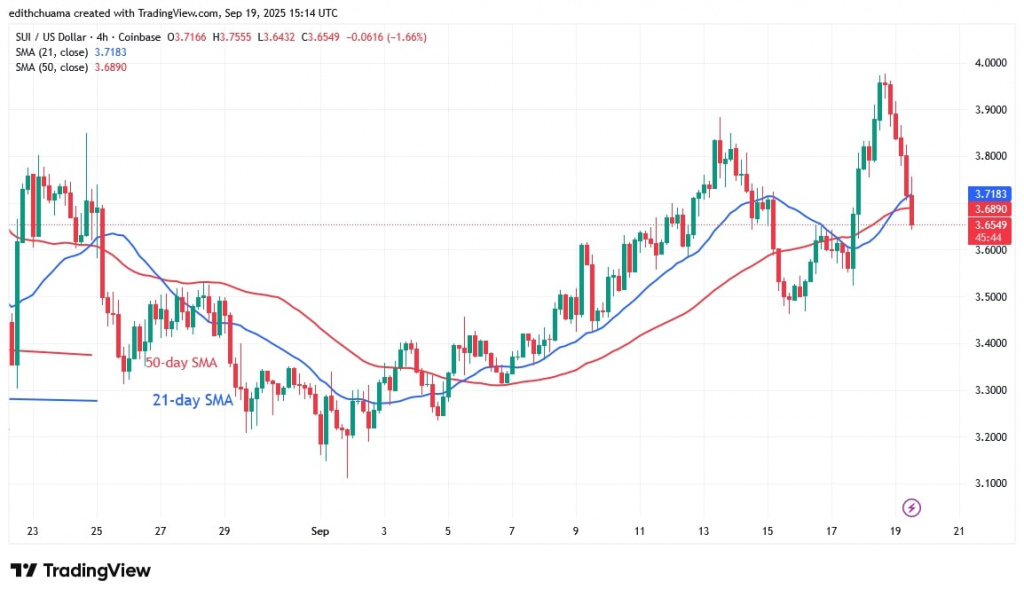Viewport: 1024px width, 597px height.
Task: Click the 19 date label on time axis
Action: 895,531
